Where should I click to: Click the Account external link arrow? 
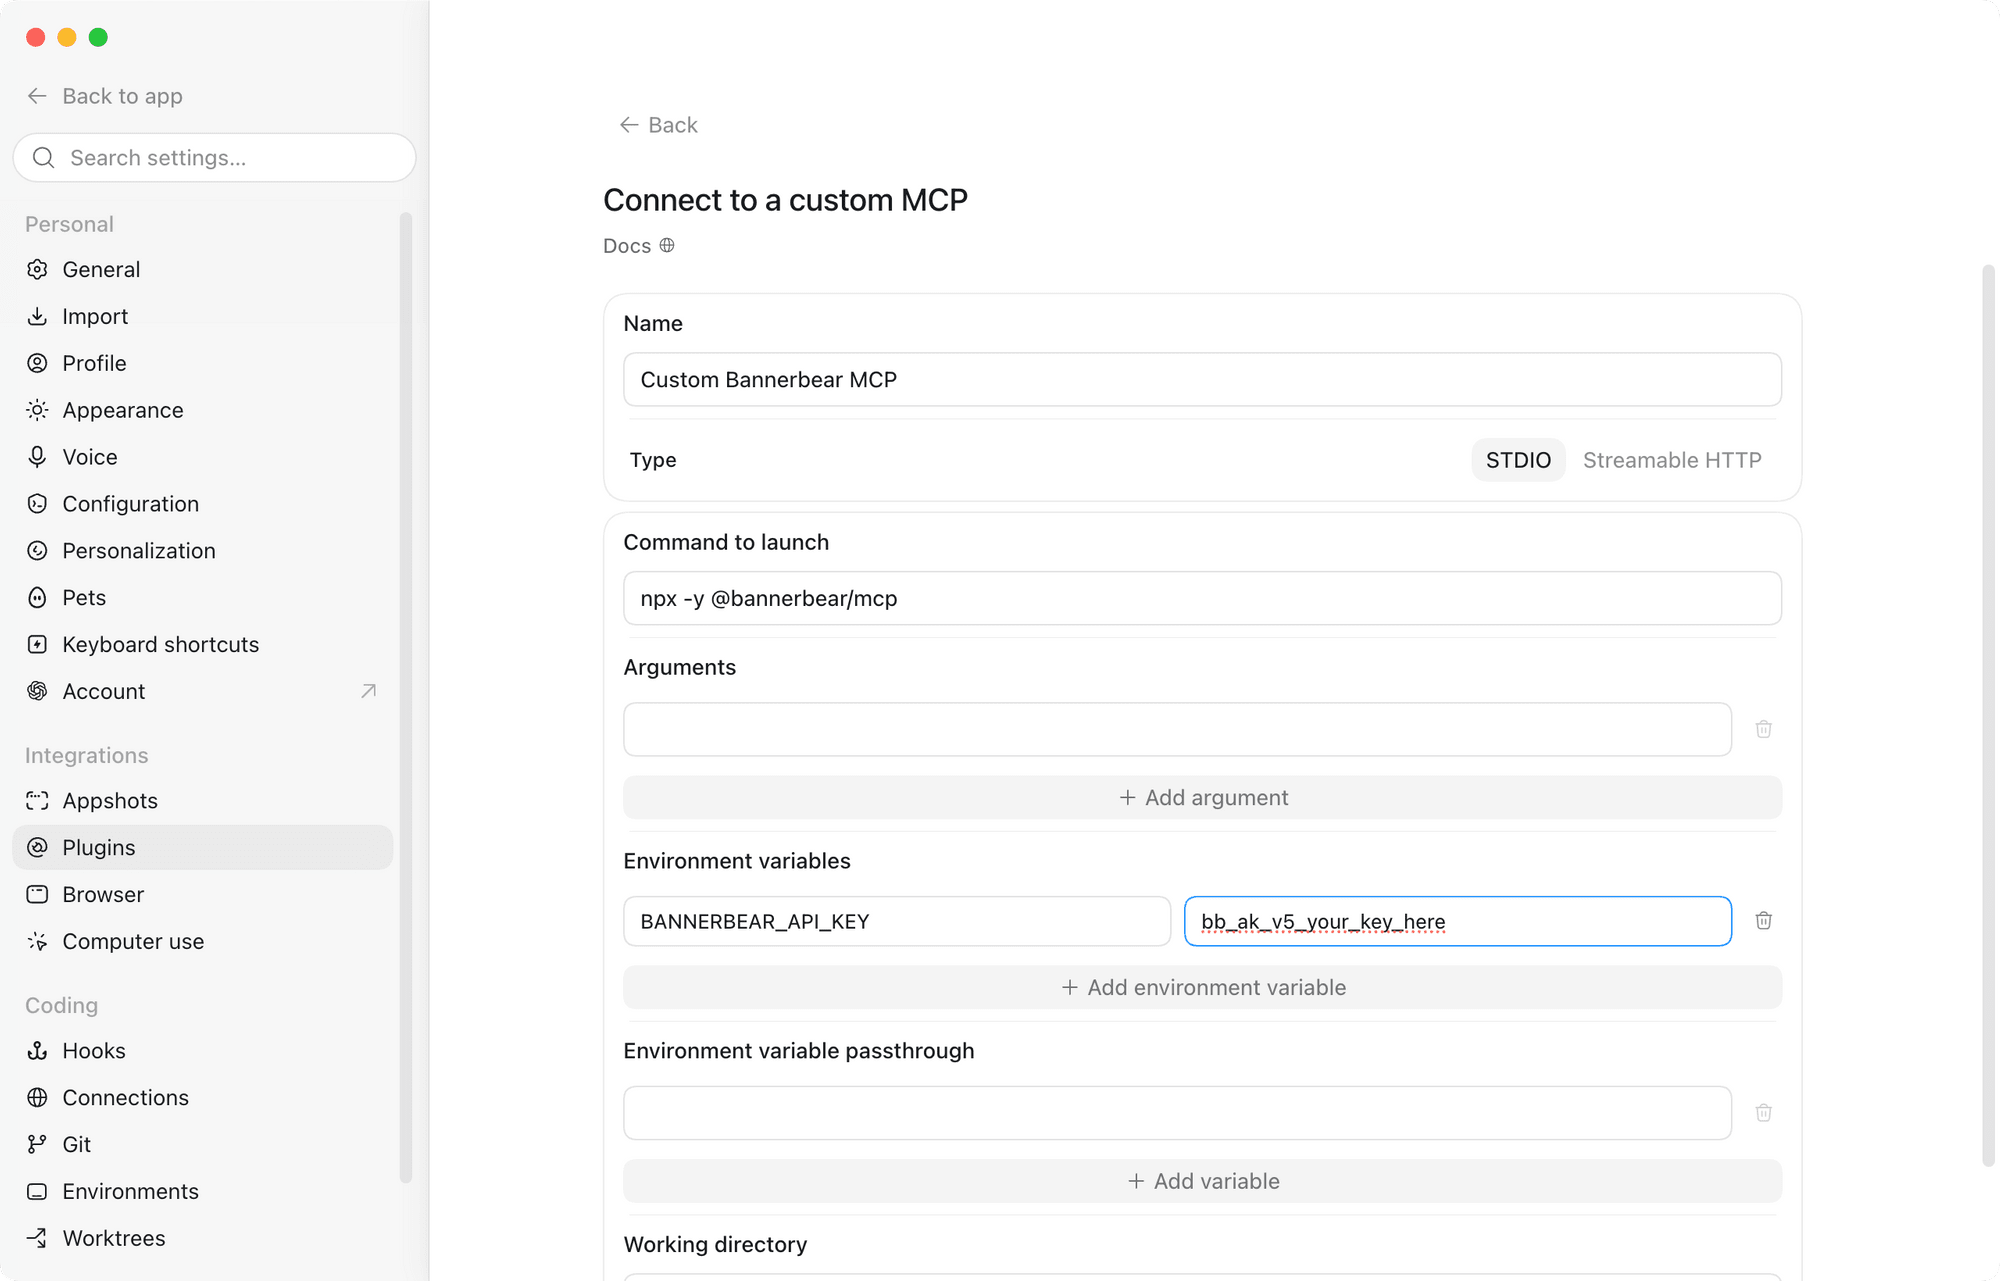coord(368,691)
